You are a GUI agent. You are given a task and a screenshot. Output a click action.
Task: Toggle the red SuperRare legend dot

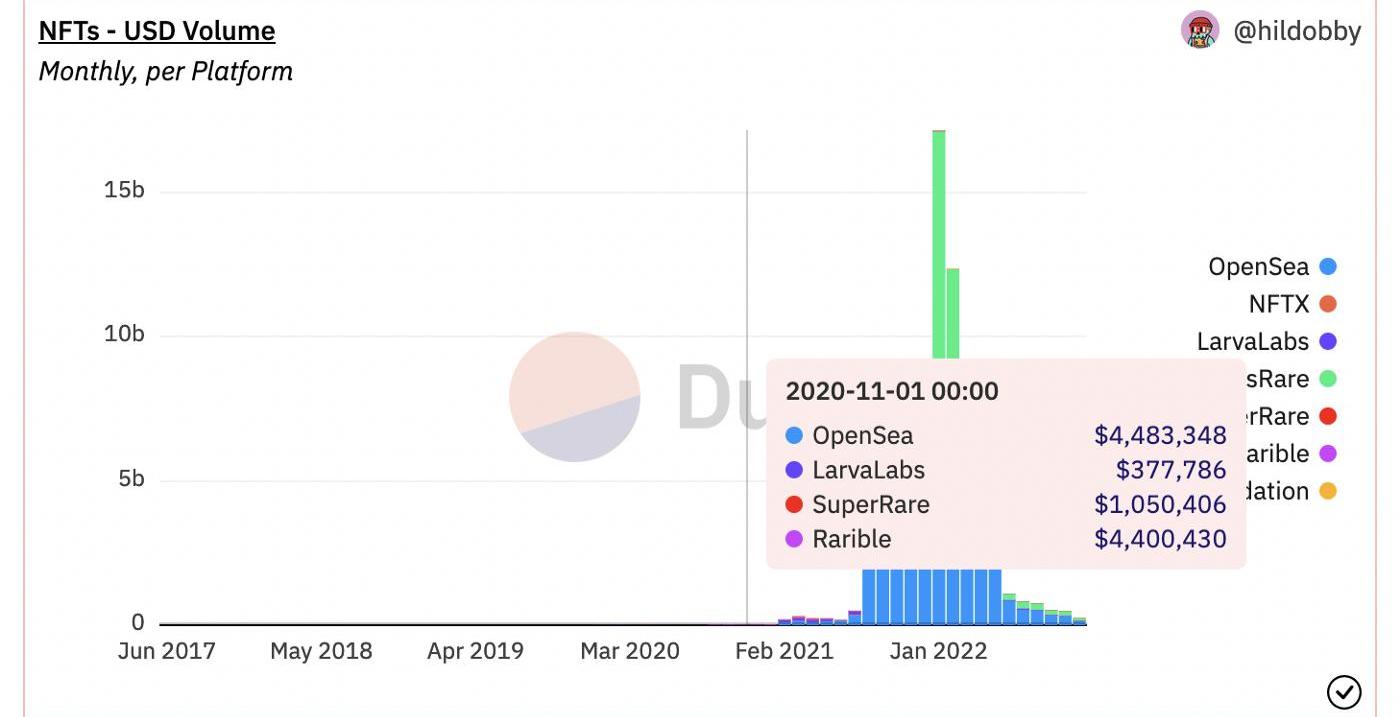pyautogui.click(x=1328, y=416)
